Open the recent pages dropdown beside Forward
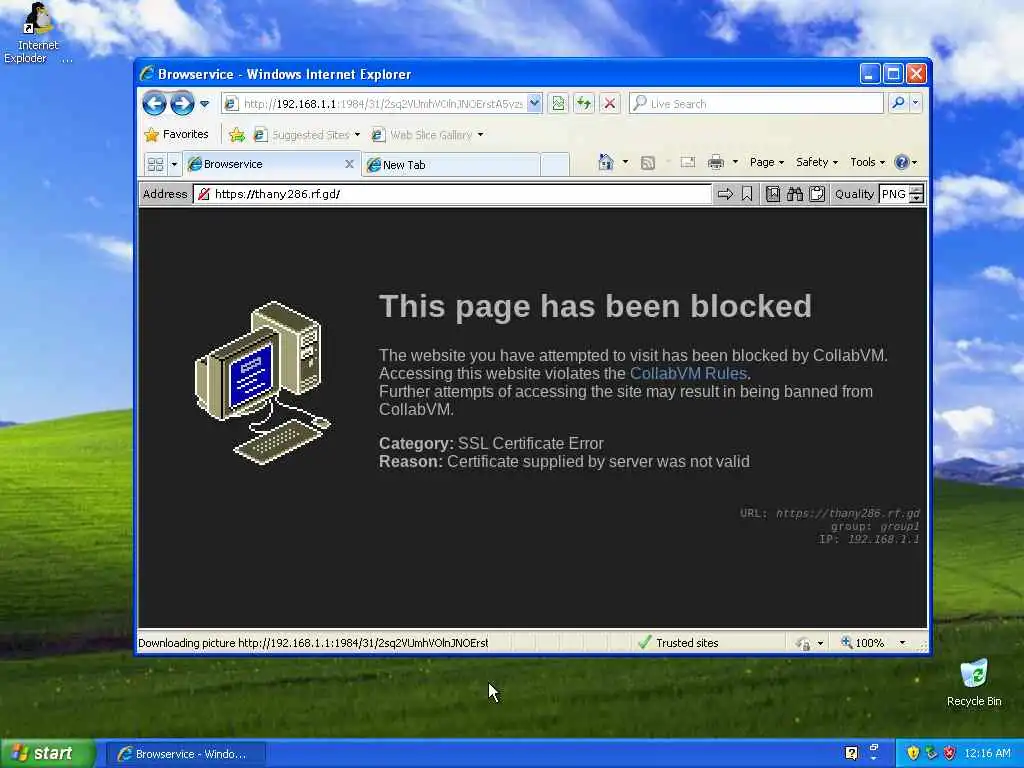1024x768 pixels. point(204,103)
